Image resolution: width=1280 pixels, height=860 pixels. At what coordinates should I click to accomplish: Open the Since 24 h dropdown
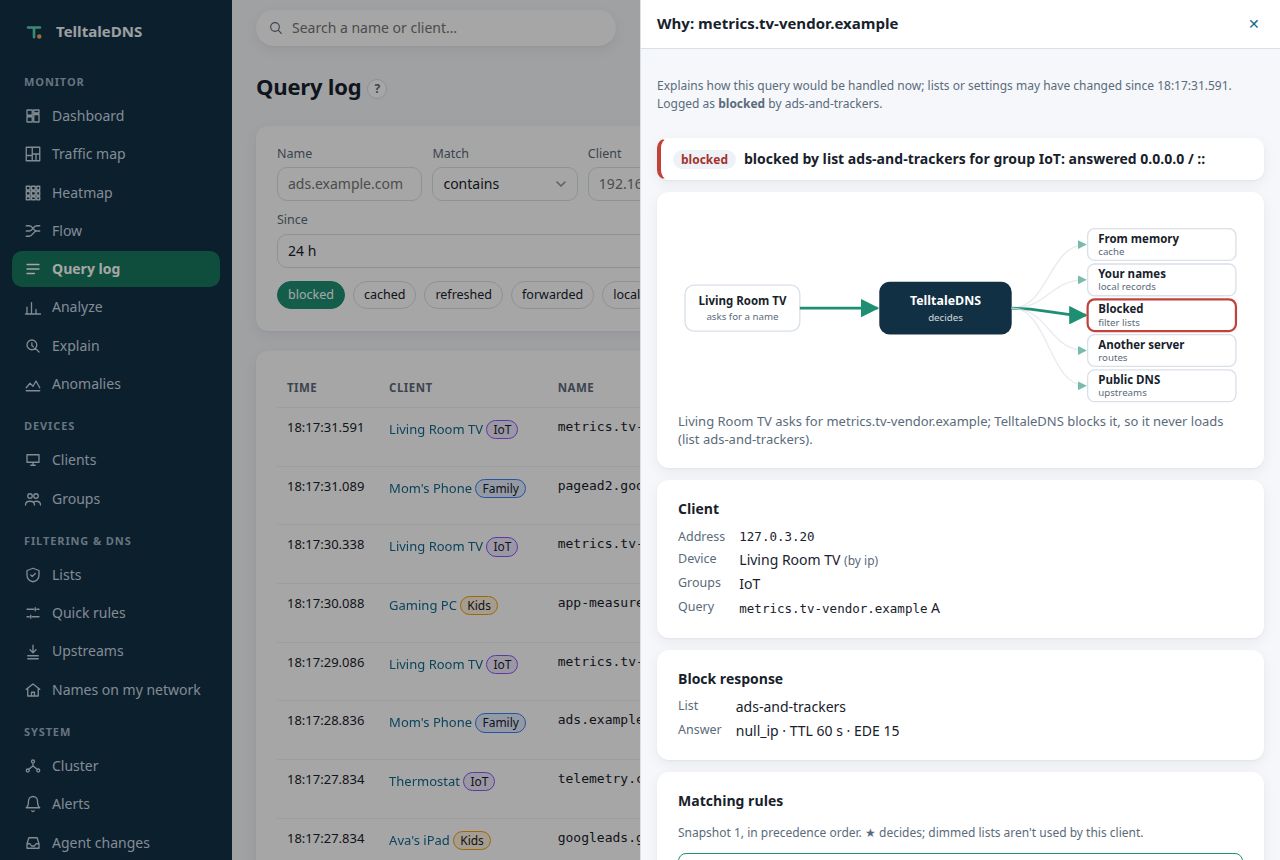click(458, 251)
